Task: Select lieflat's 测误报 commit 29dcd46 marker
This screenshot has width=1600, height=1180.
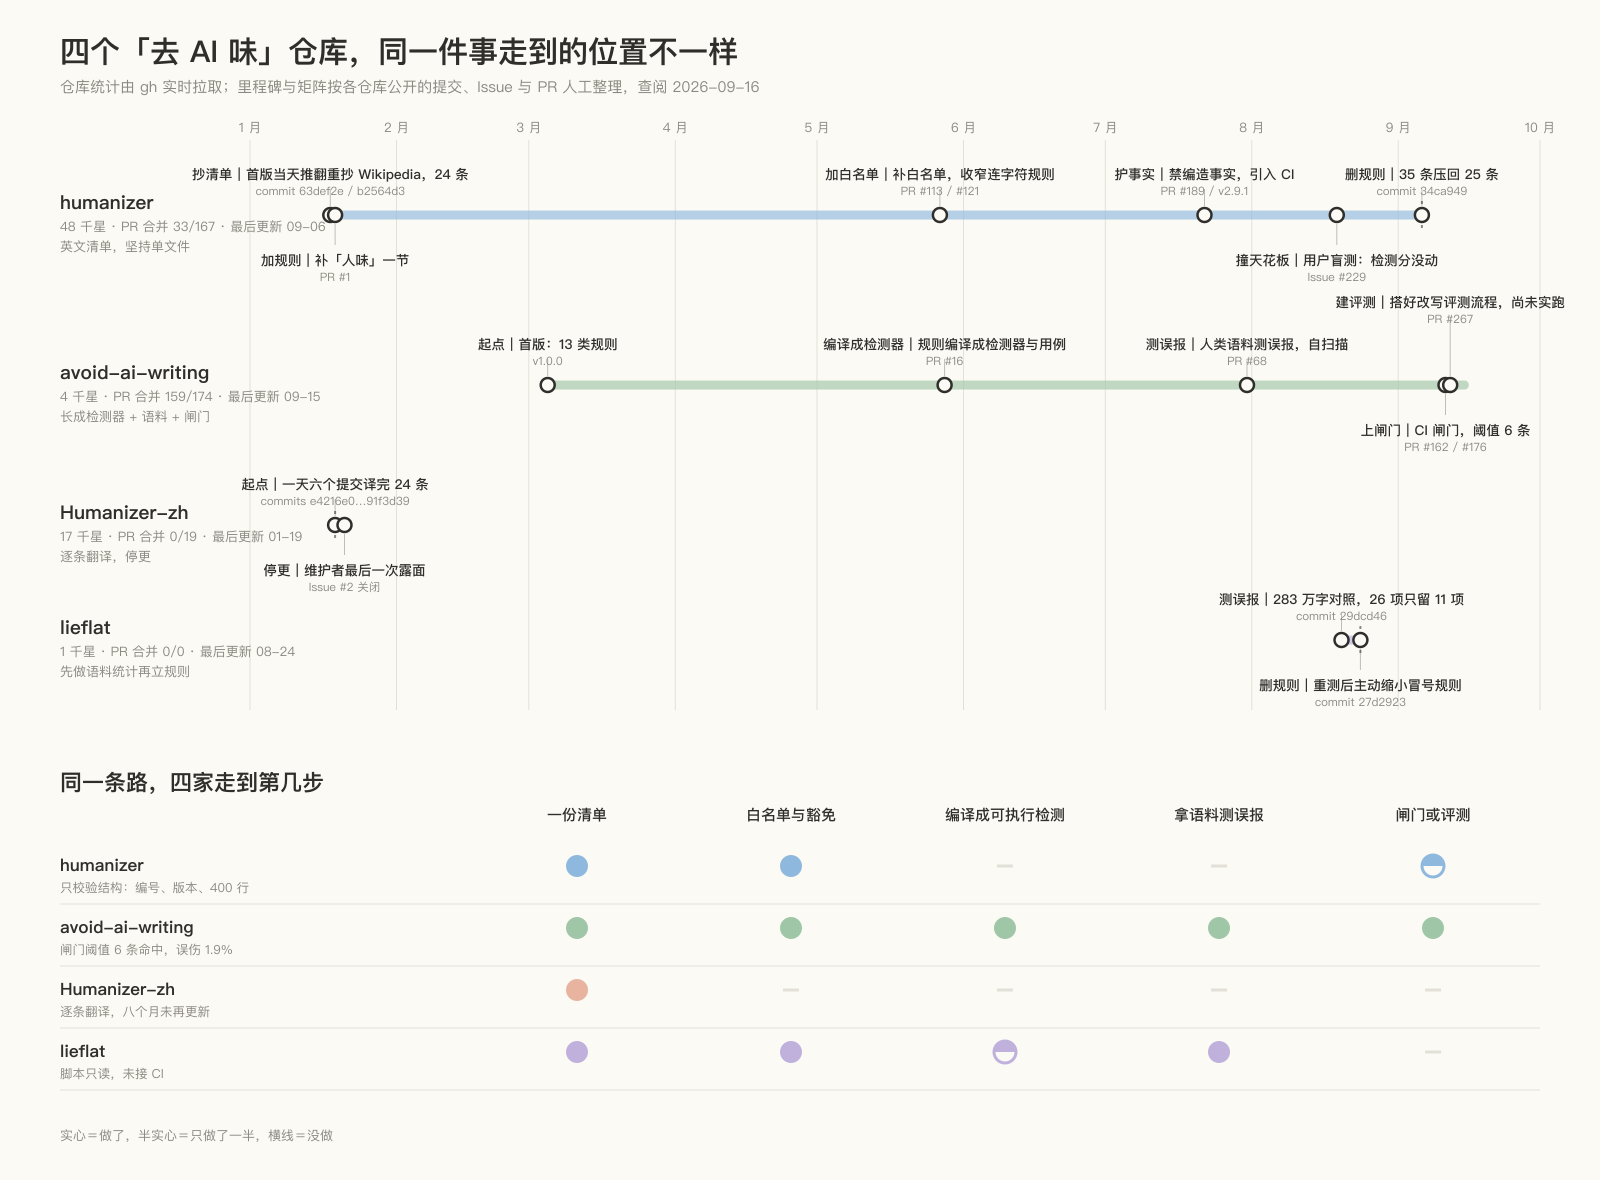Action: tap(1342, 640)
